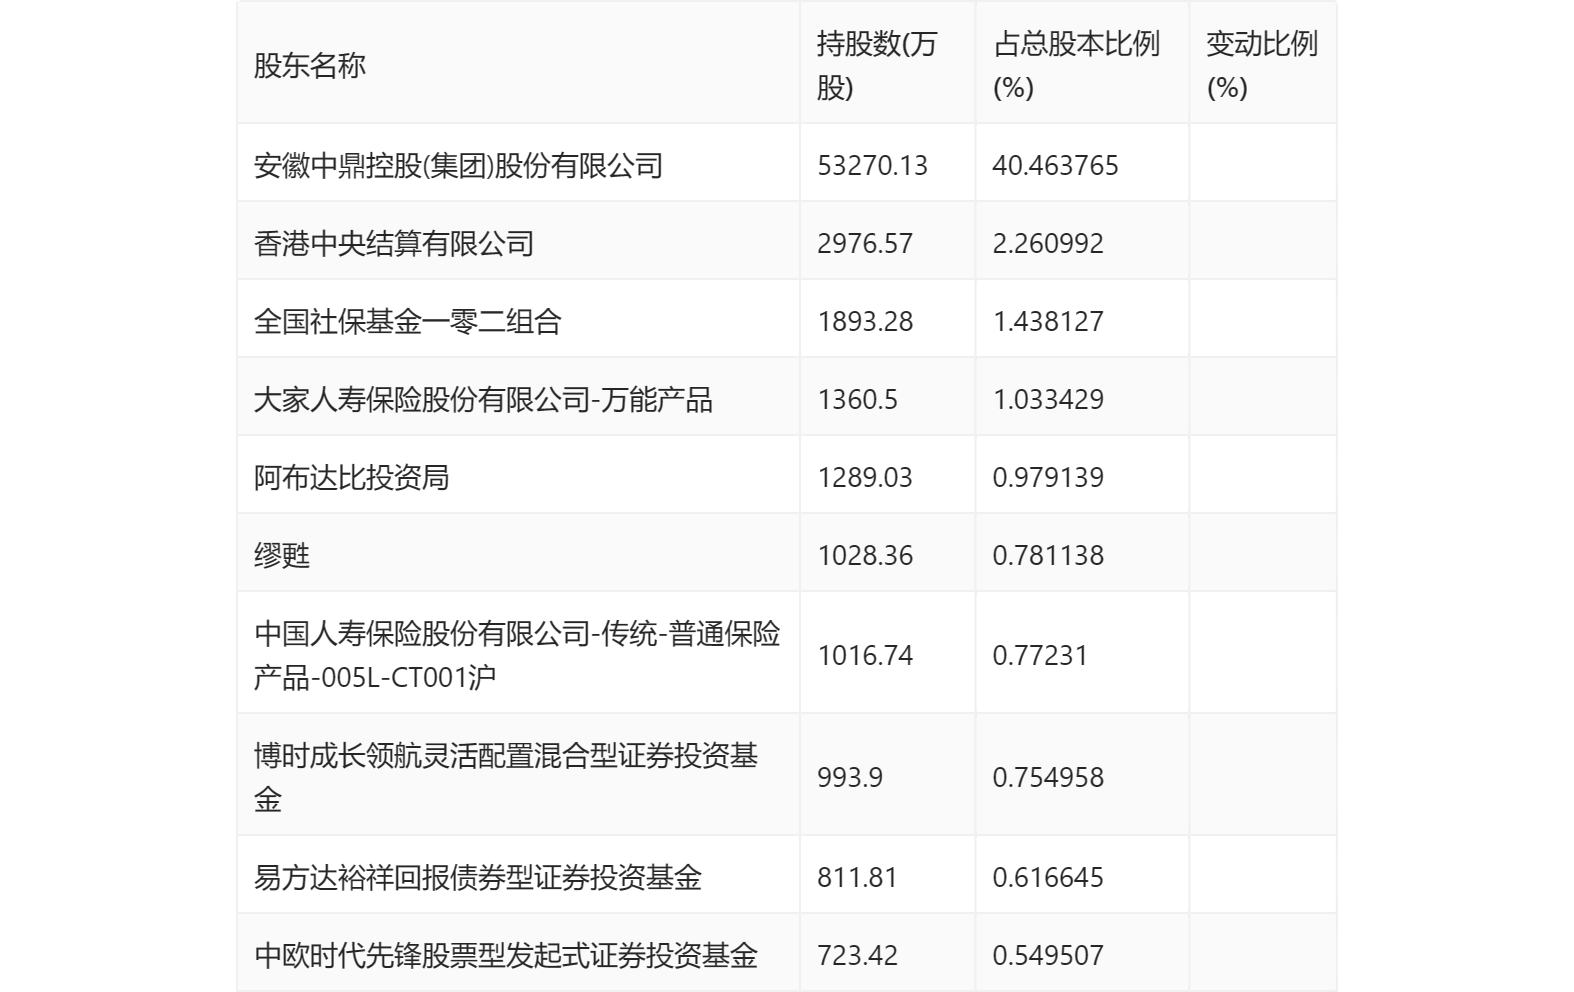This screenshot has width=1574, height=992.
Task: Click the shareholding value 53270.13
Action: tap(872, 165)
